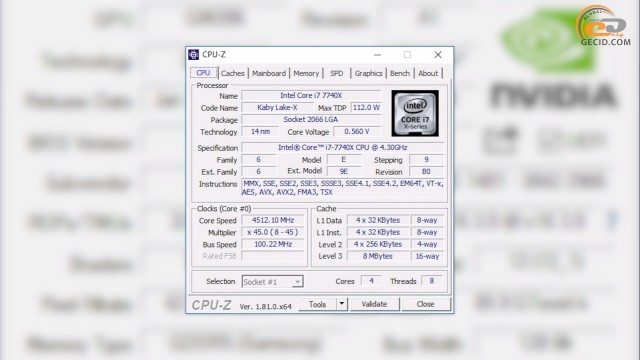Click the Core Speed value 4512.10 MHz
Viewport: 640px width, 360px height.
[273, 220]
